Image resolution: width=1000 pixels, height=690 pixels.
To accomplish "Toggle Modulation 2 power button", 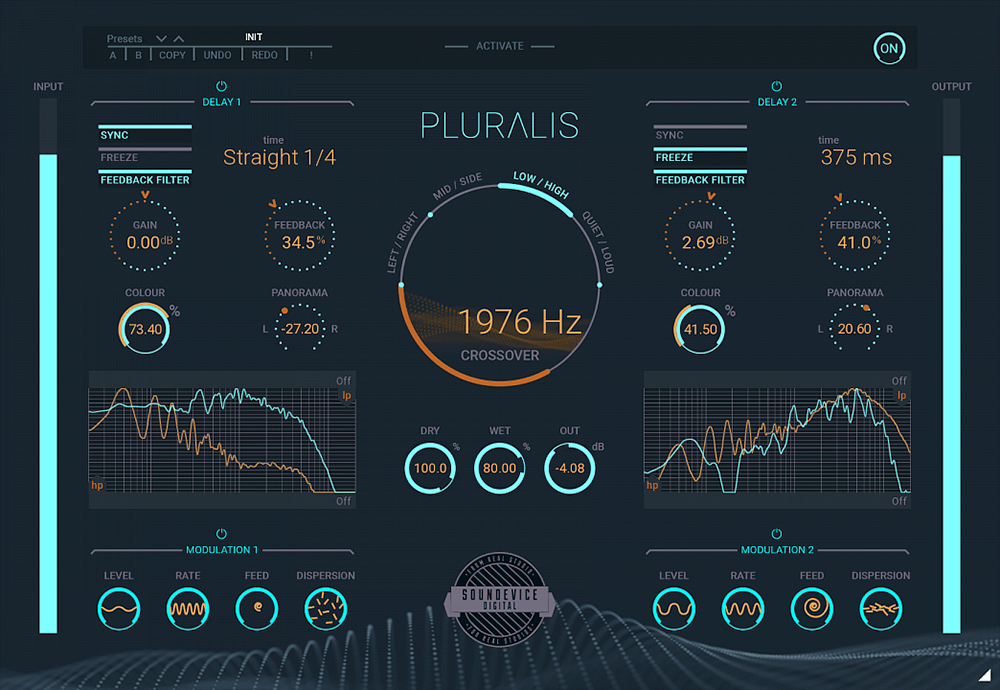I will click(776, 534).
